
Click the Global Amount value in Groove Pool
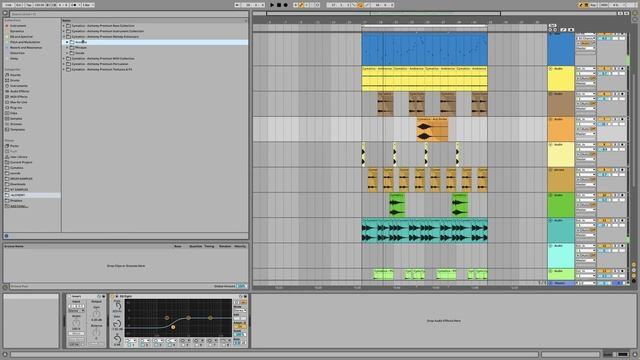pos(241,286)
